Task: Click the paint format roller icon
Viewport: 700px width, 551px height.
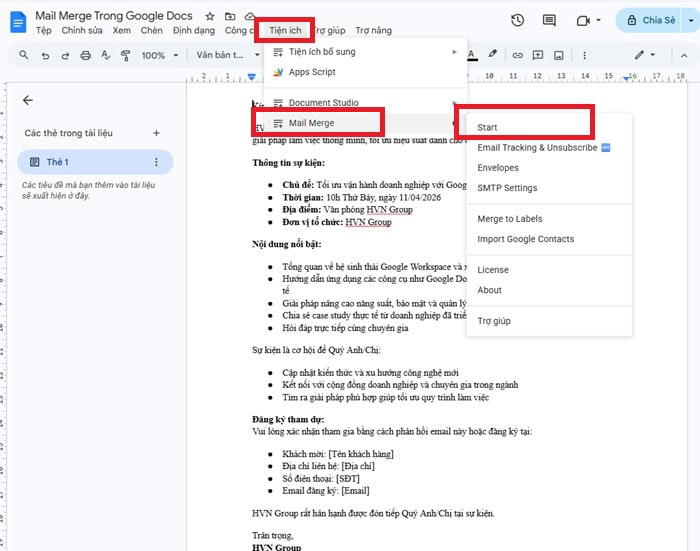Action: [125, 55]
